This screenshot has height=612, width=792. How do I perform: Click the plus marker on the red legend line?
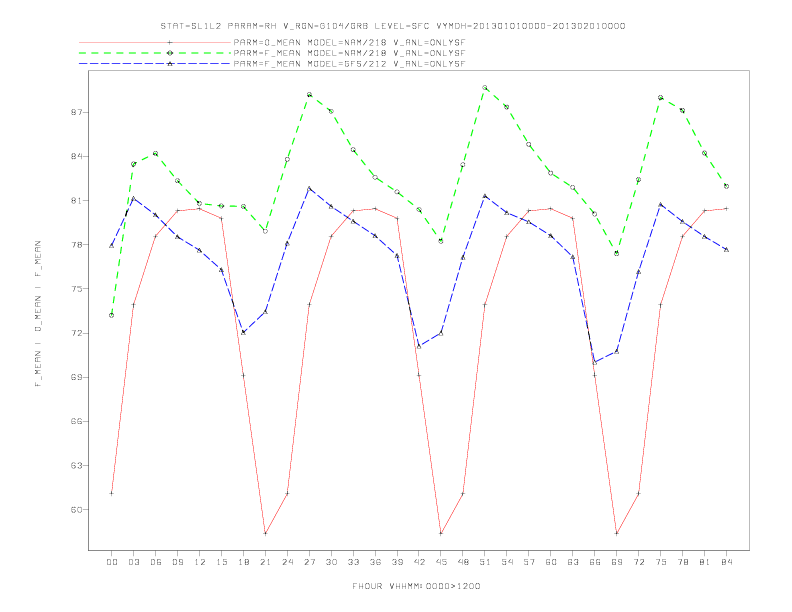170,42
